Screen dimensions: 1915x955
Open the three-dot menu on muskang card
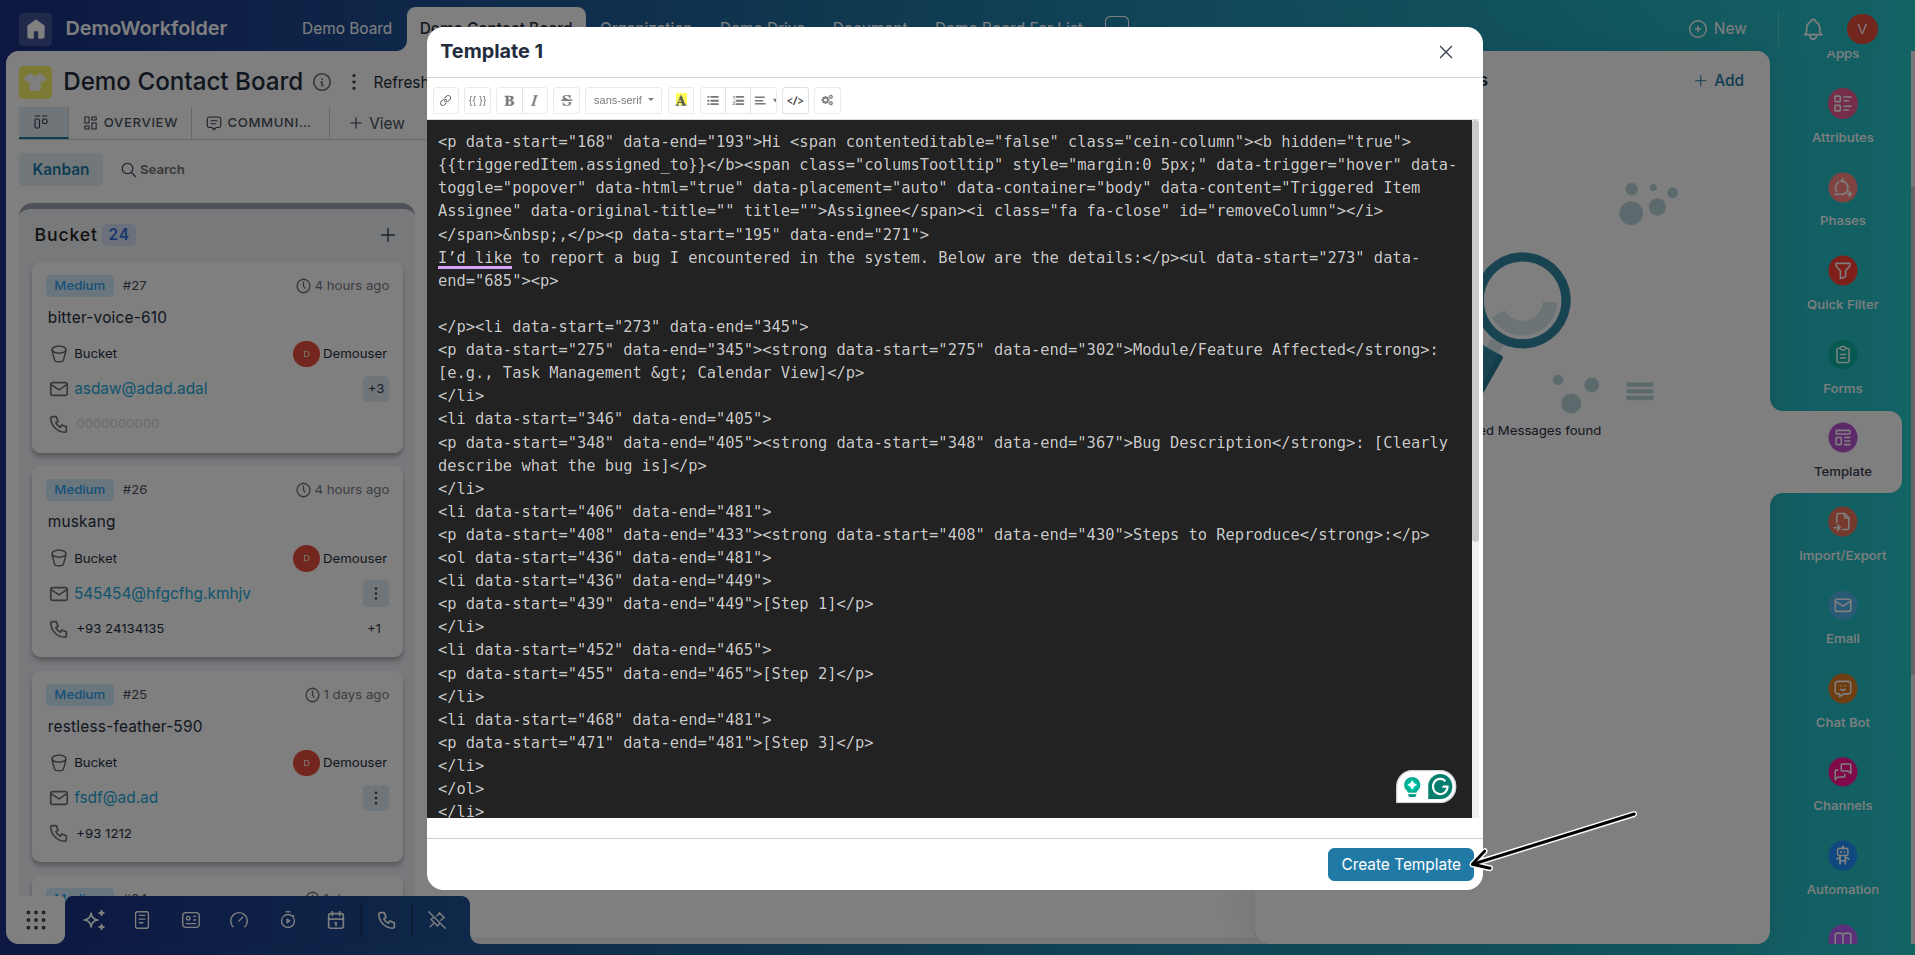coord(376,593)
